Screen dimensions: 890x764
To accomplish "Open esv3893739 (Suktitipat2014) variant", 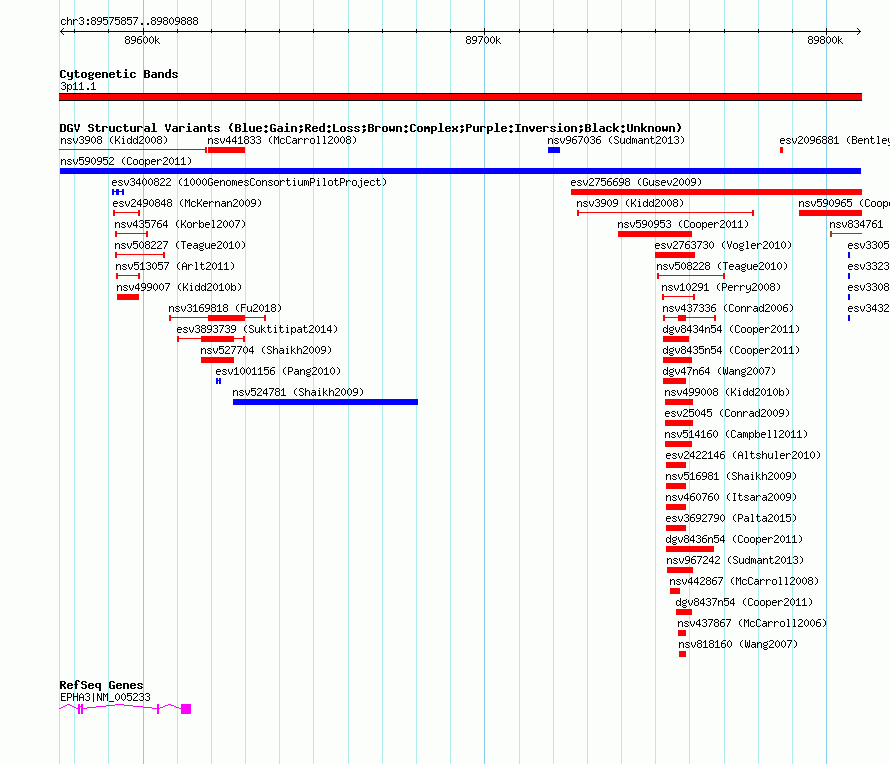I will pos(257,329).
